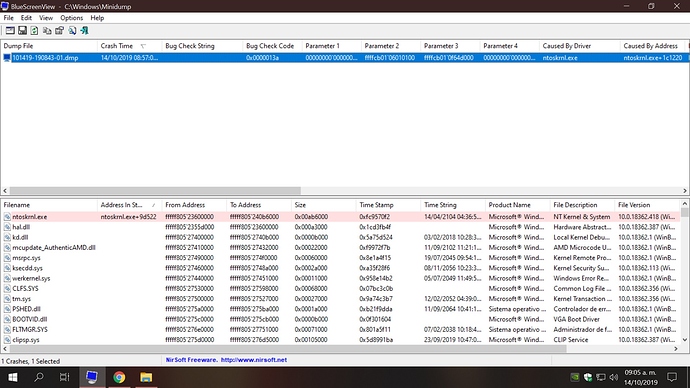
Task: Select msrpc.sys row
Action: (x=340, y=258)
